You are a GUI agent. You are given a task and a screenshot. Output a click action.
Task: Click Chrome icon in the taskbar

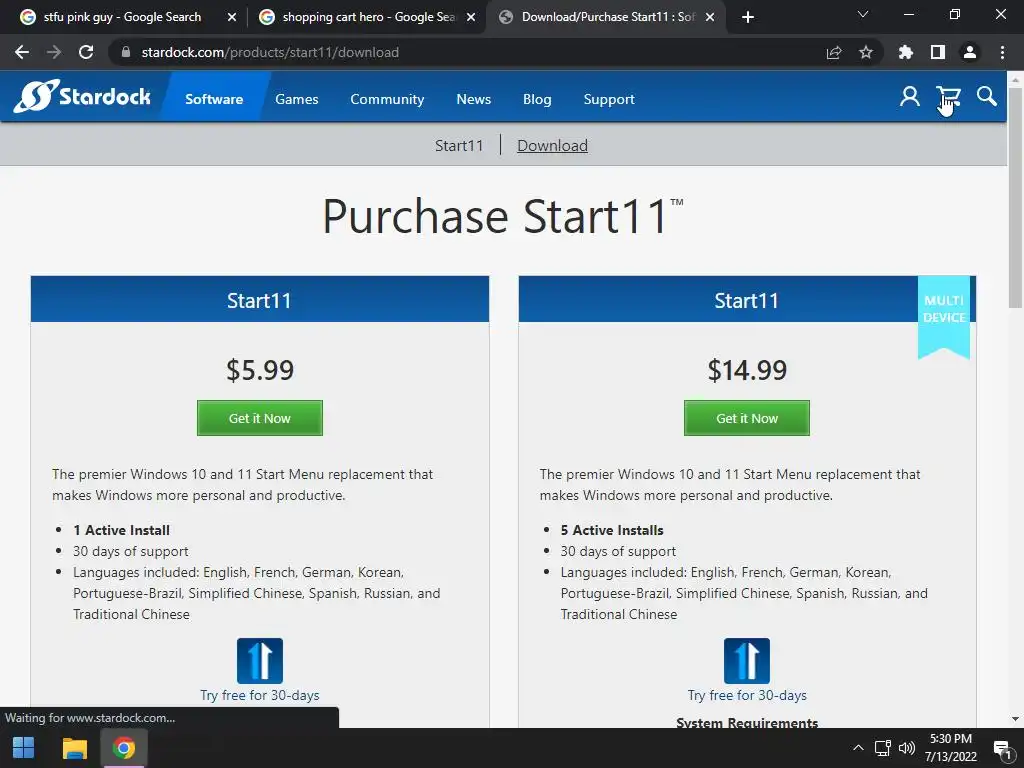124,748
